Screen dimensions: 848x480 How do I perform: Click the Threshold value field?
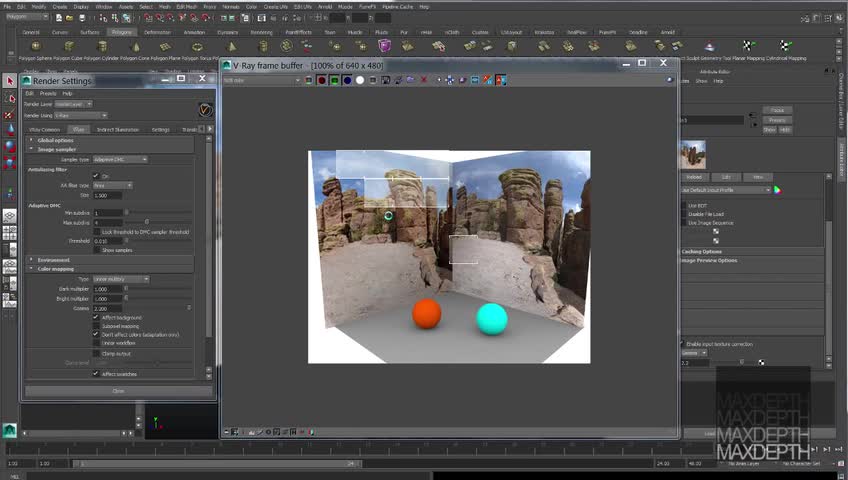[x=108, y=241]
